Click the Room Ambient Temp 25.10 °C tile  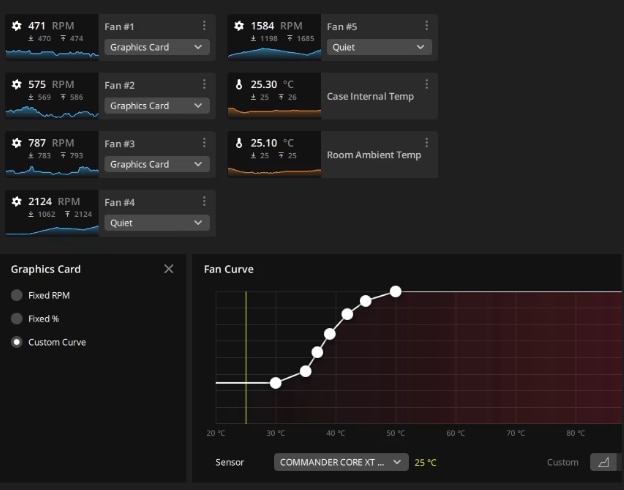(274, 154)
